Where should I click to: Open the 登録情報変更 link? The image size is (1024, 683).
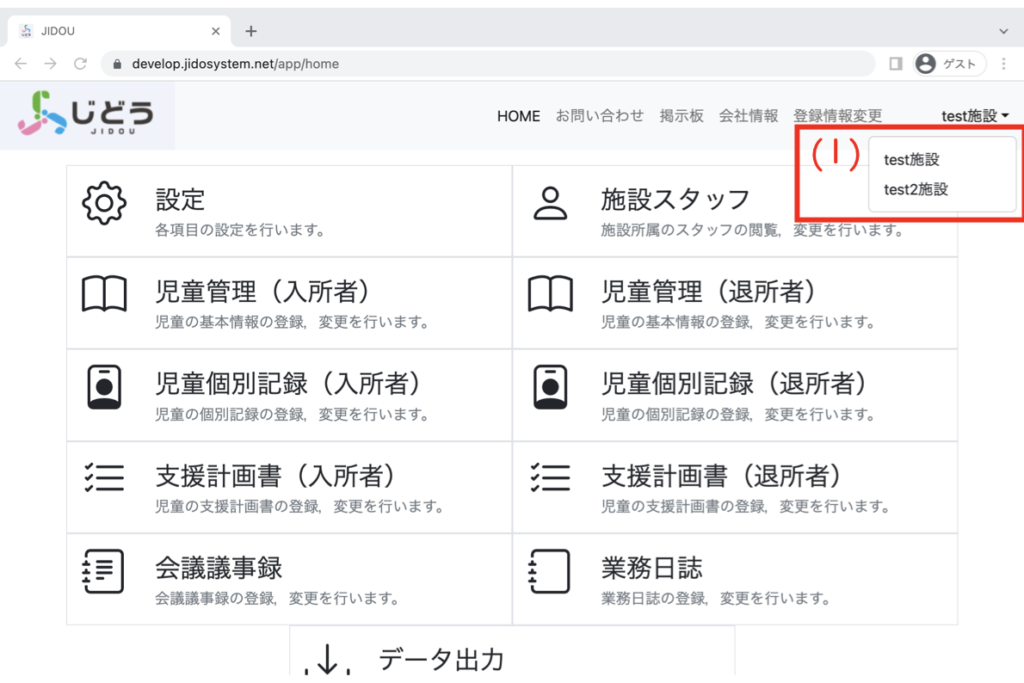point(837,116)
